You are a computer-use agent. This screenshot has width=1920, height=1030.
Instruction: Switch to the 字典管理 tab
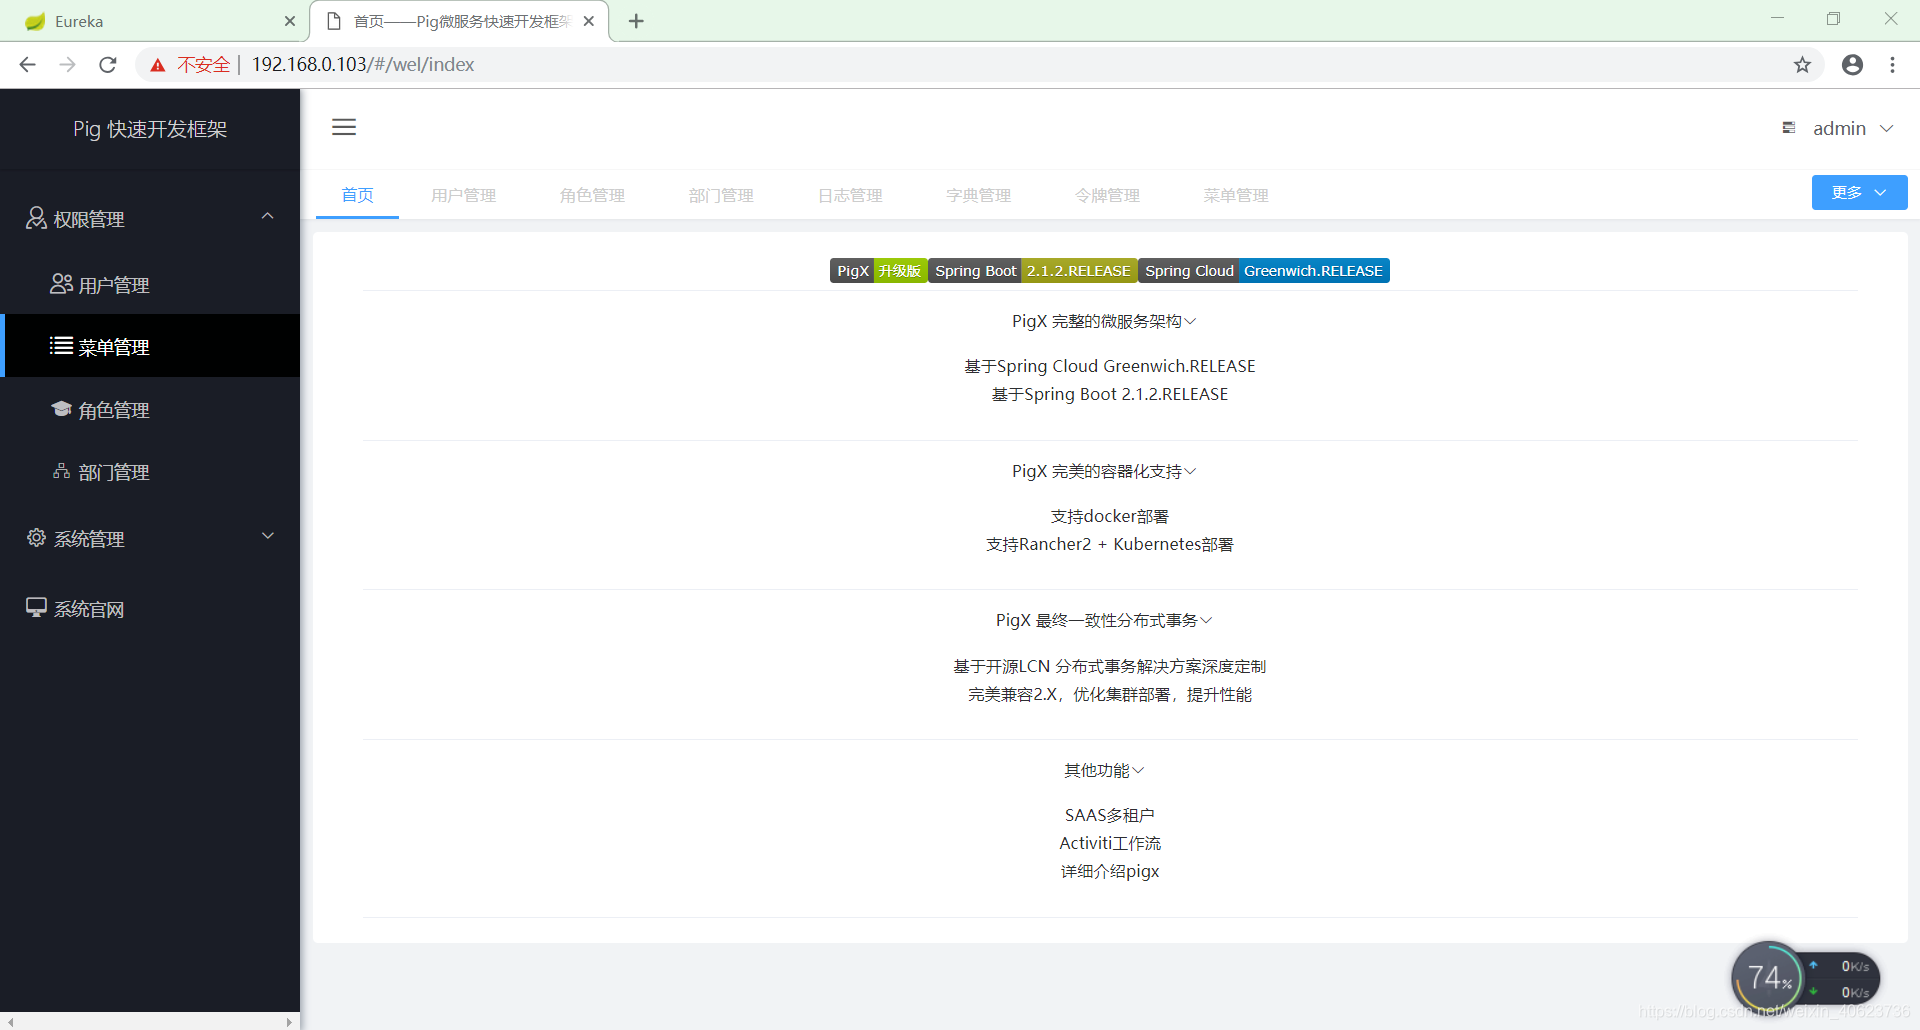click(979, 195)
